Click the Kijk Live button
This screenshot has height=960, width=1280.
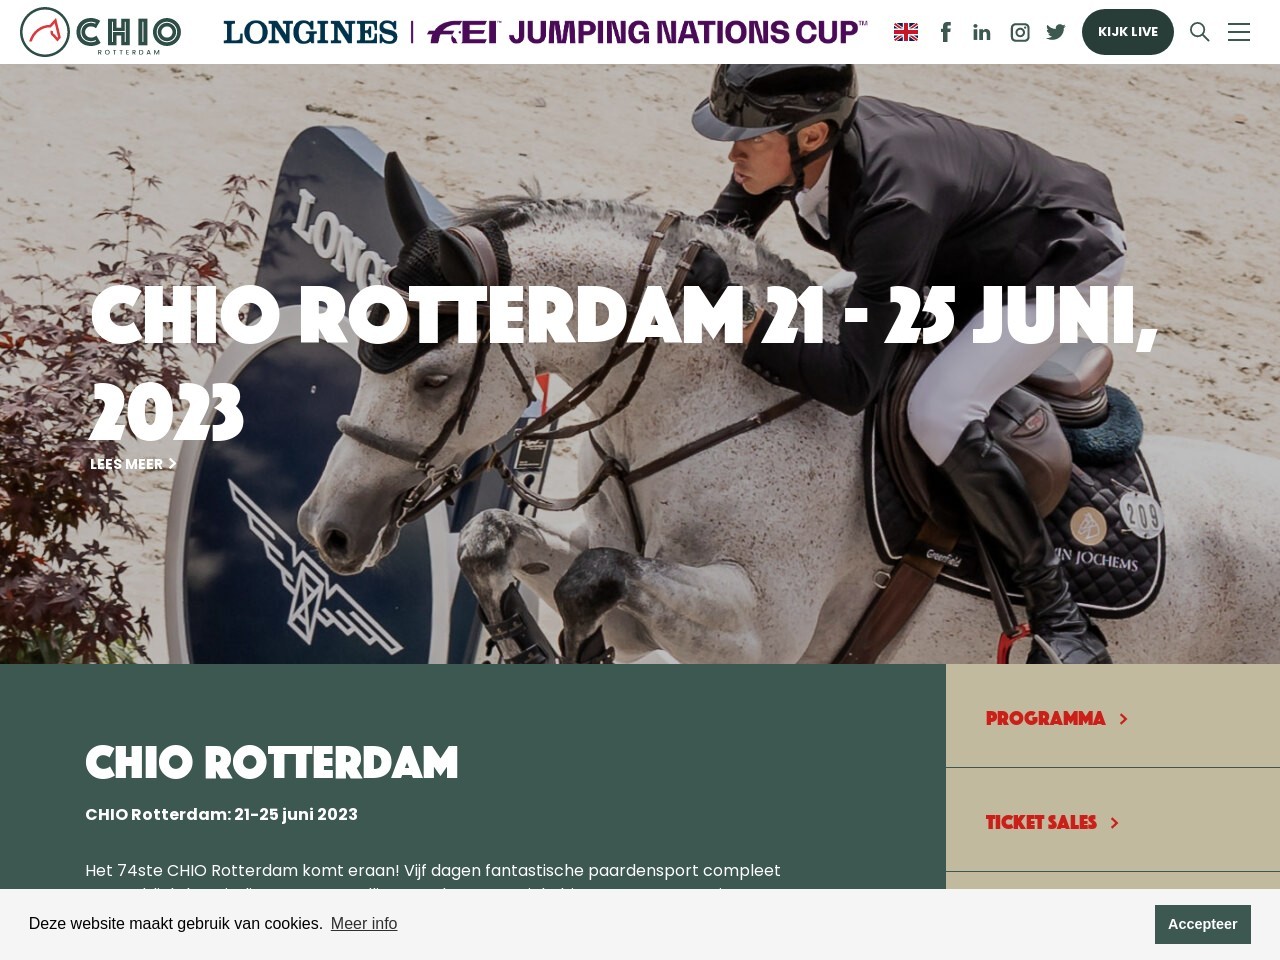coord(1128,32)
